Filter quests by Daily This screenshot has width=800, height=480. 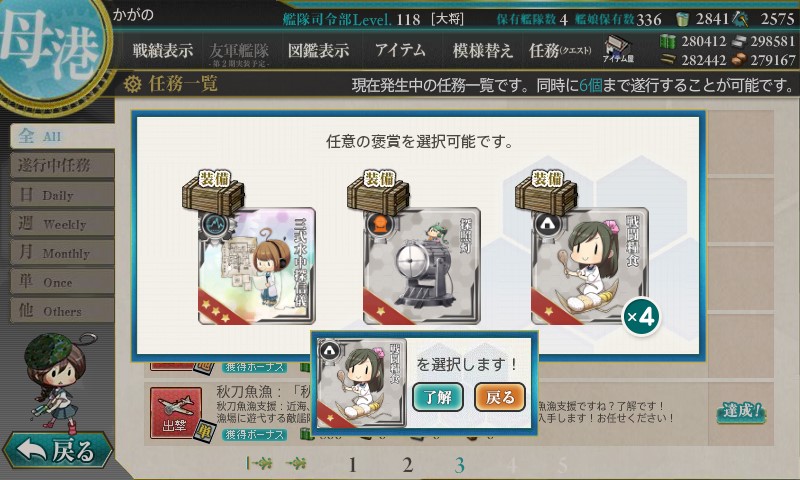(x=62, y=194)
